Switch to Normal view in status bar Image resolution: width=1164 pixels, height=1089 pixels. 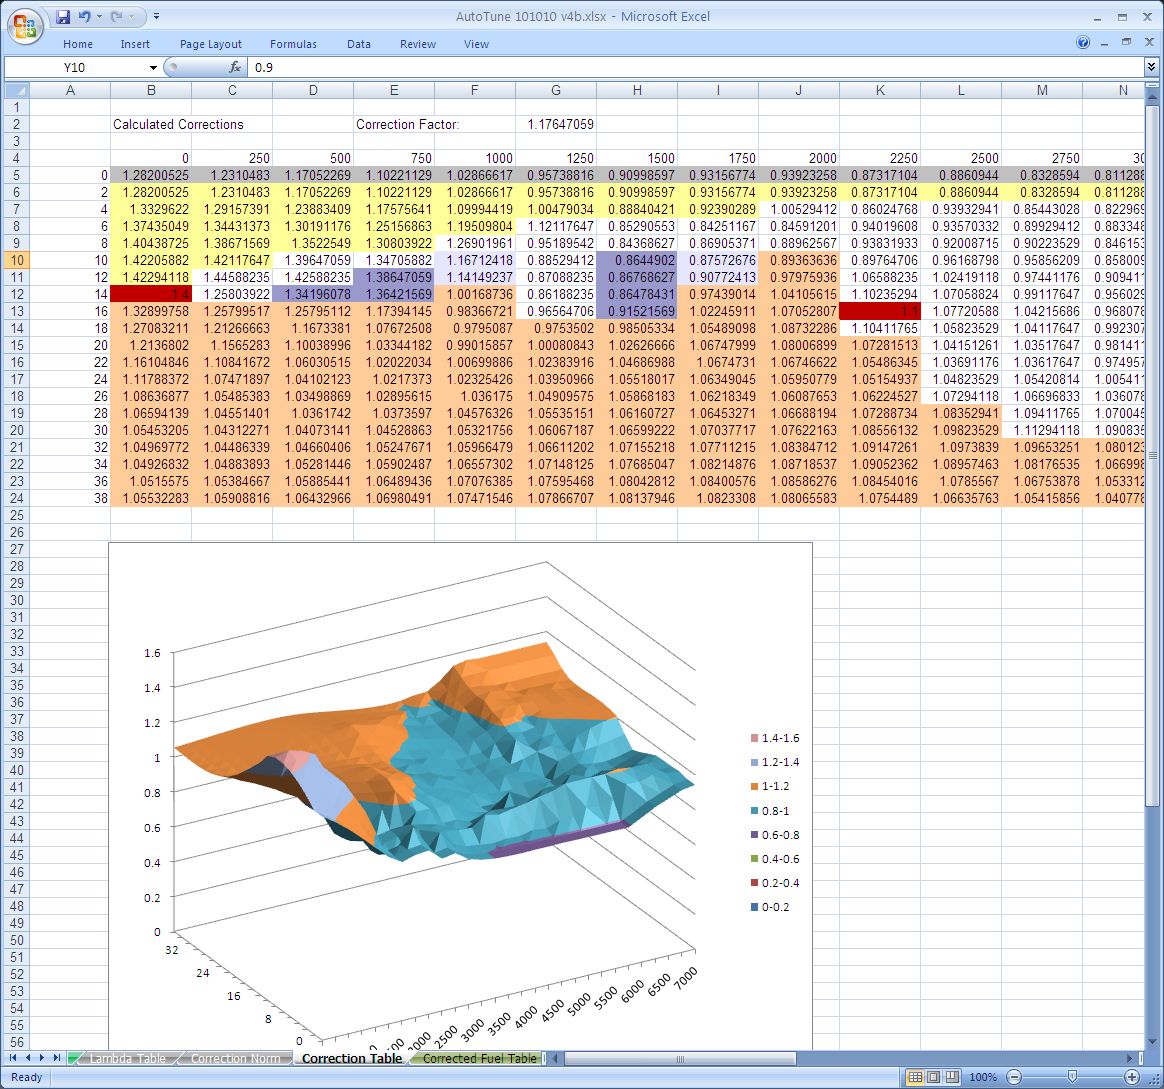914,1077
